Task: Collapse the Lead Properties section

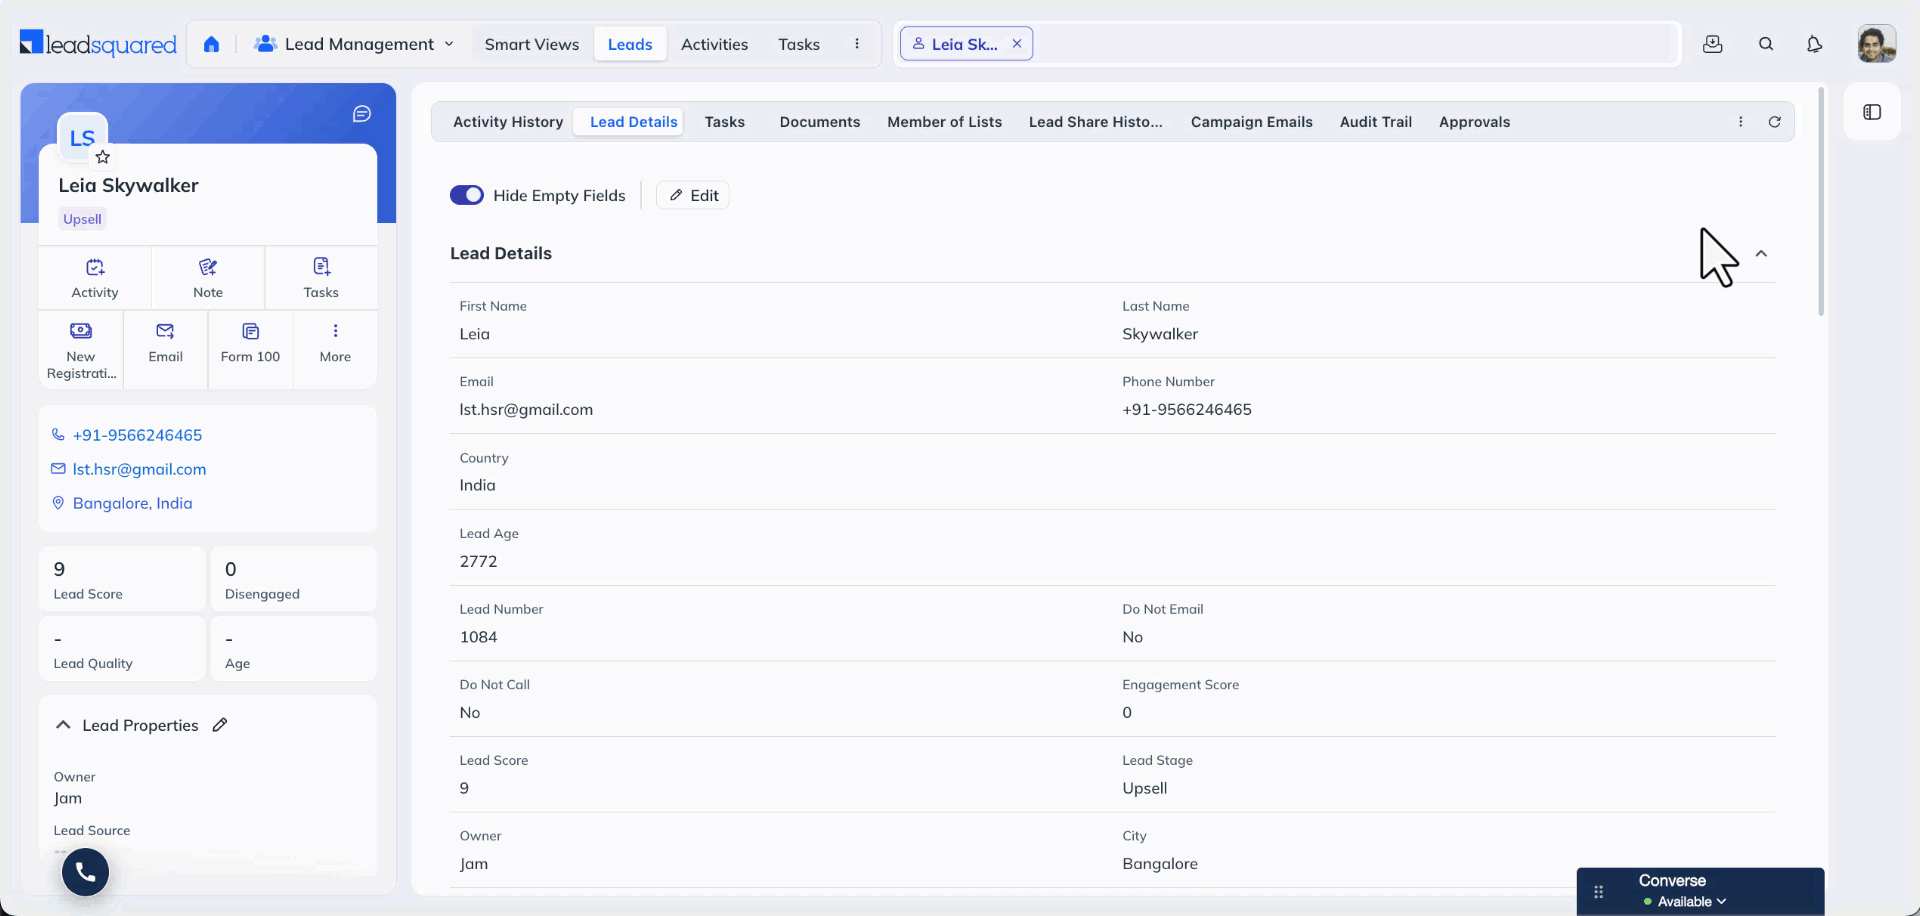Action: point(63,724)
